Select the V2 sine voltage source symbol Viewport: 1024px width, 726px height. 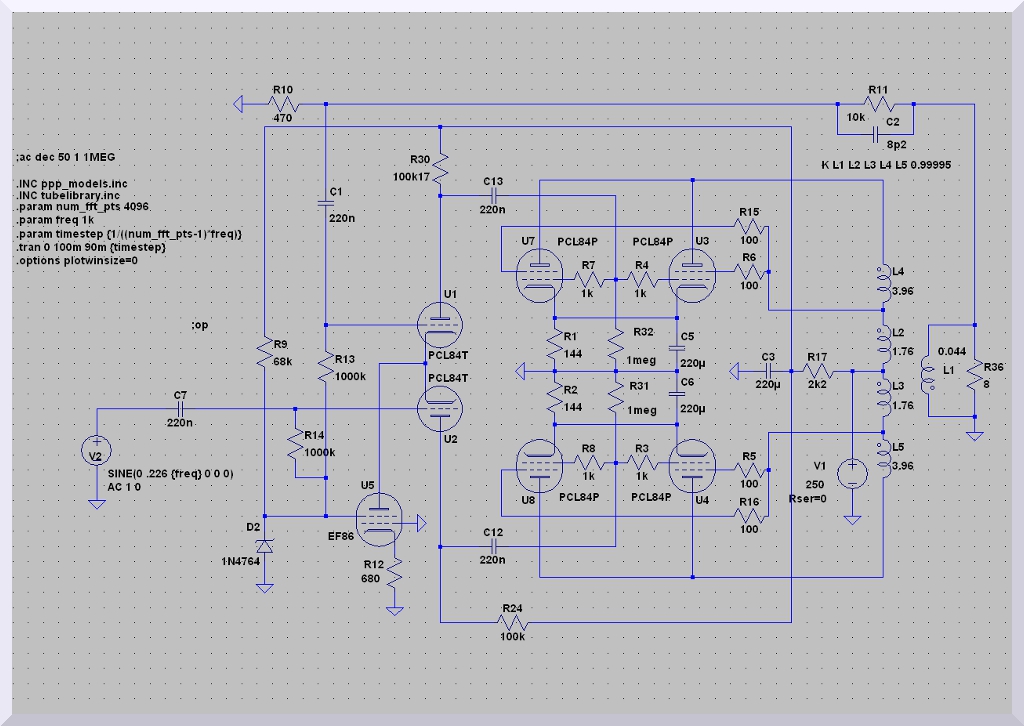(96, 452)
